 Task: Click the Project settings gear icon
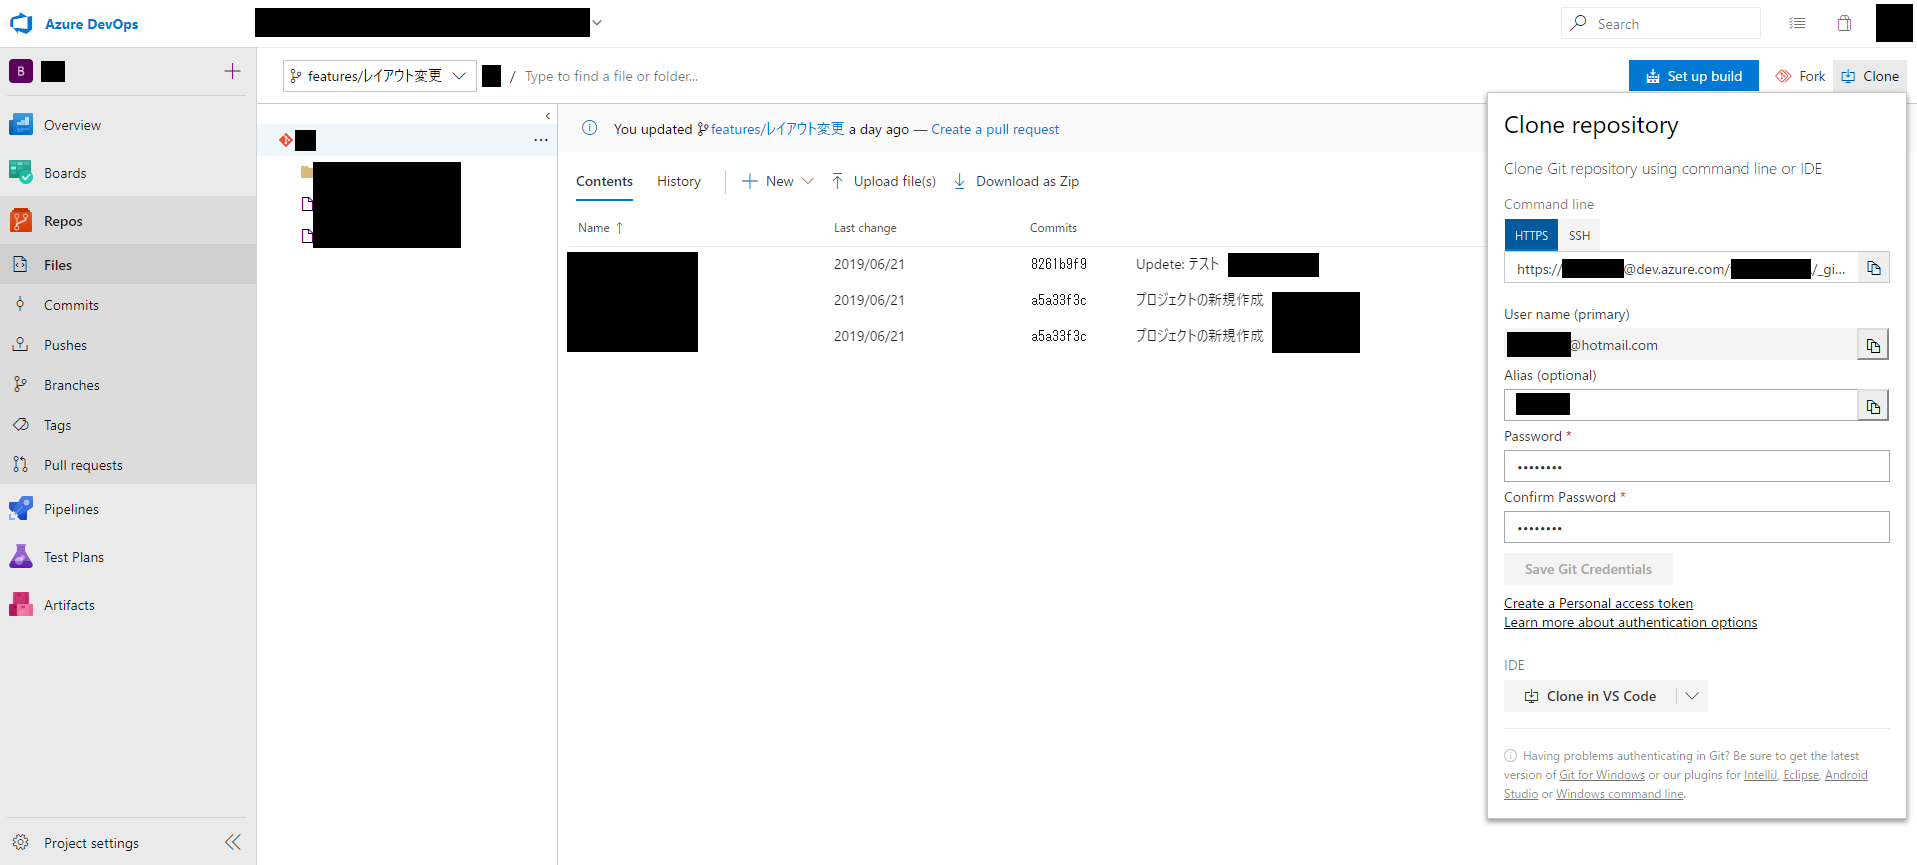pos(21,843)
